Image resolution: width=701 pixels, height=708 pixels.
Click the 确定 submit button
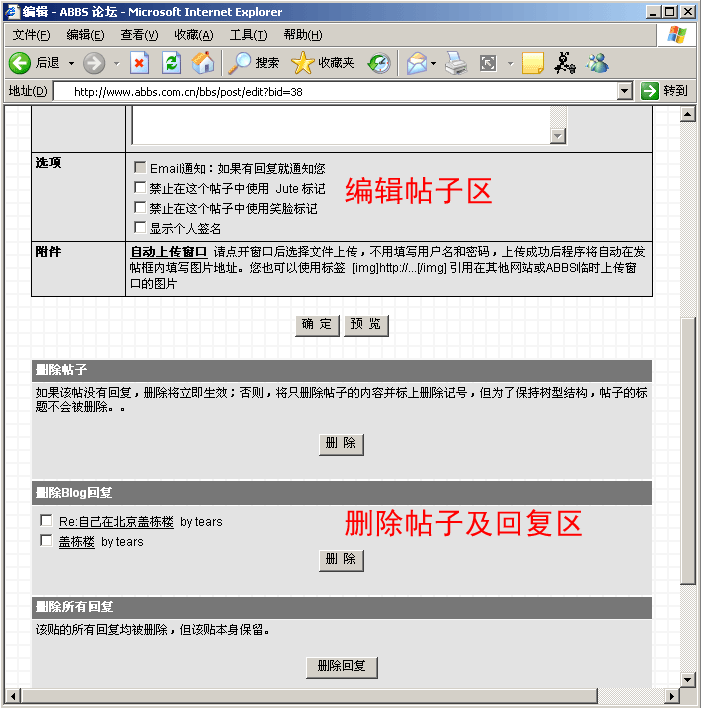pyautogui.click(x=317, y=325)
